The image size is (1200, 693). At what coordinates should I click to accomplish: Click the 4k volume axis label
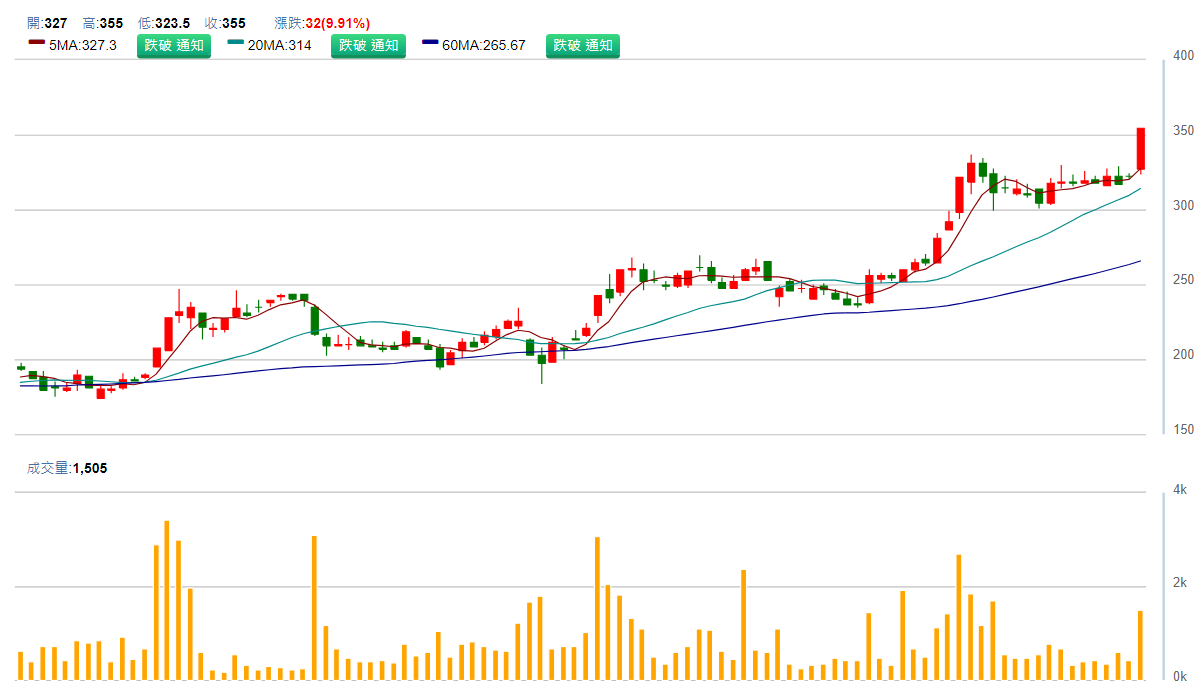tap(1180, 489)
